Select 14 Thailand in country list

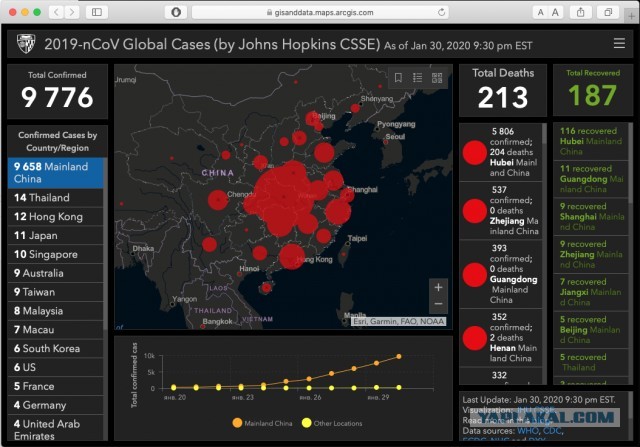tap(56, 198)
